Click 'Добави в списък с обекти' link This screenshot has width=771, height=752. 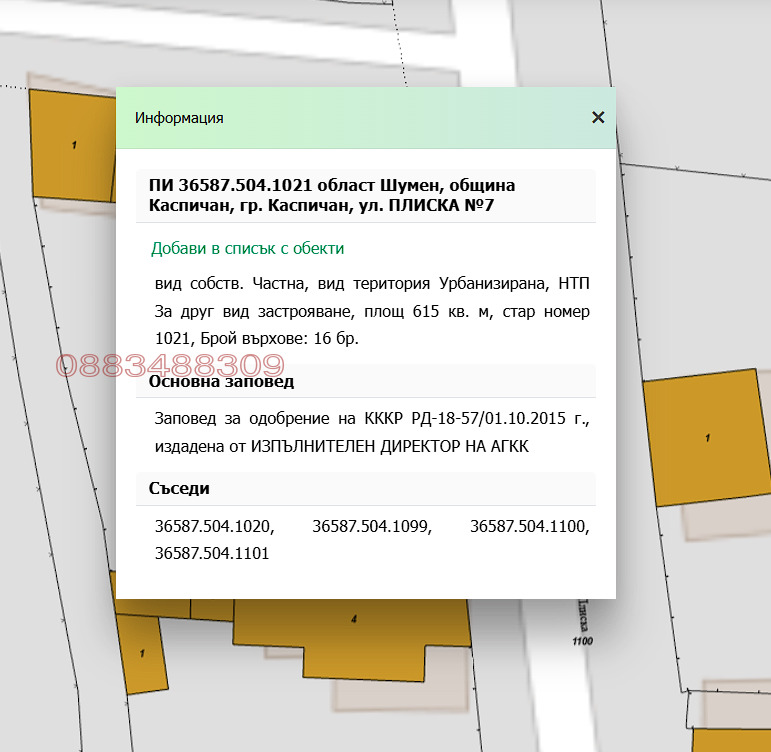click(247, 248)
